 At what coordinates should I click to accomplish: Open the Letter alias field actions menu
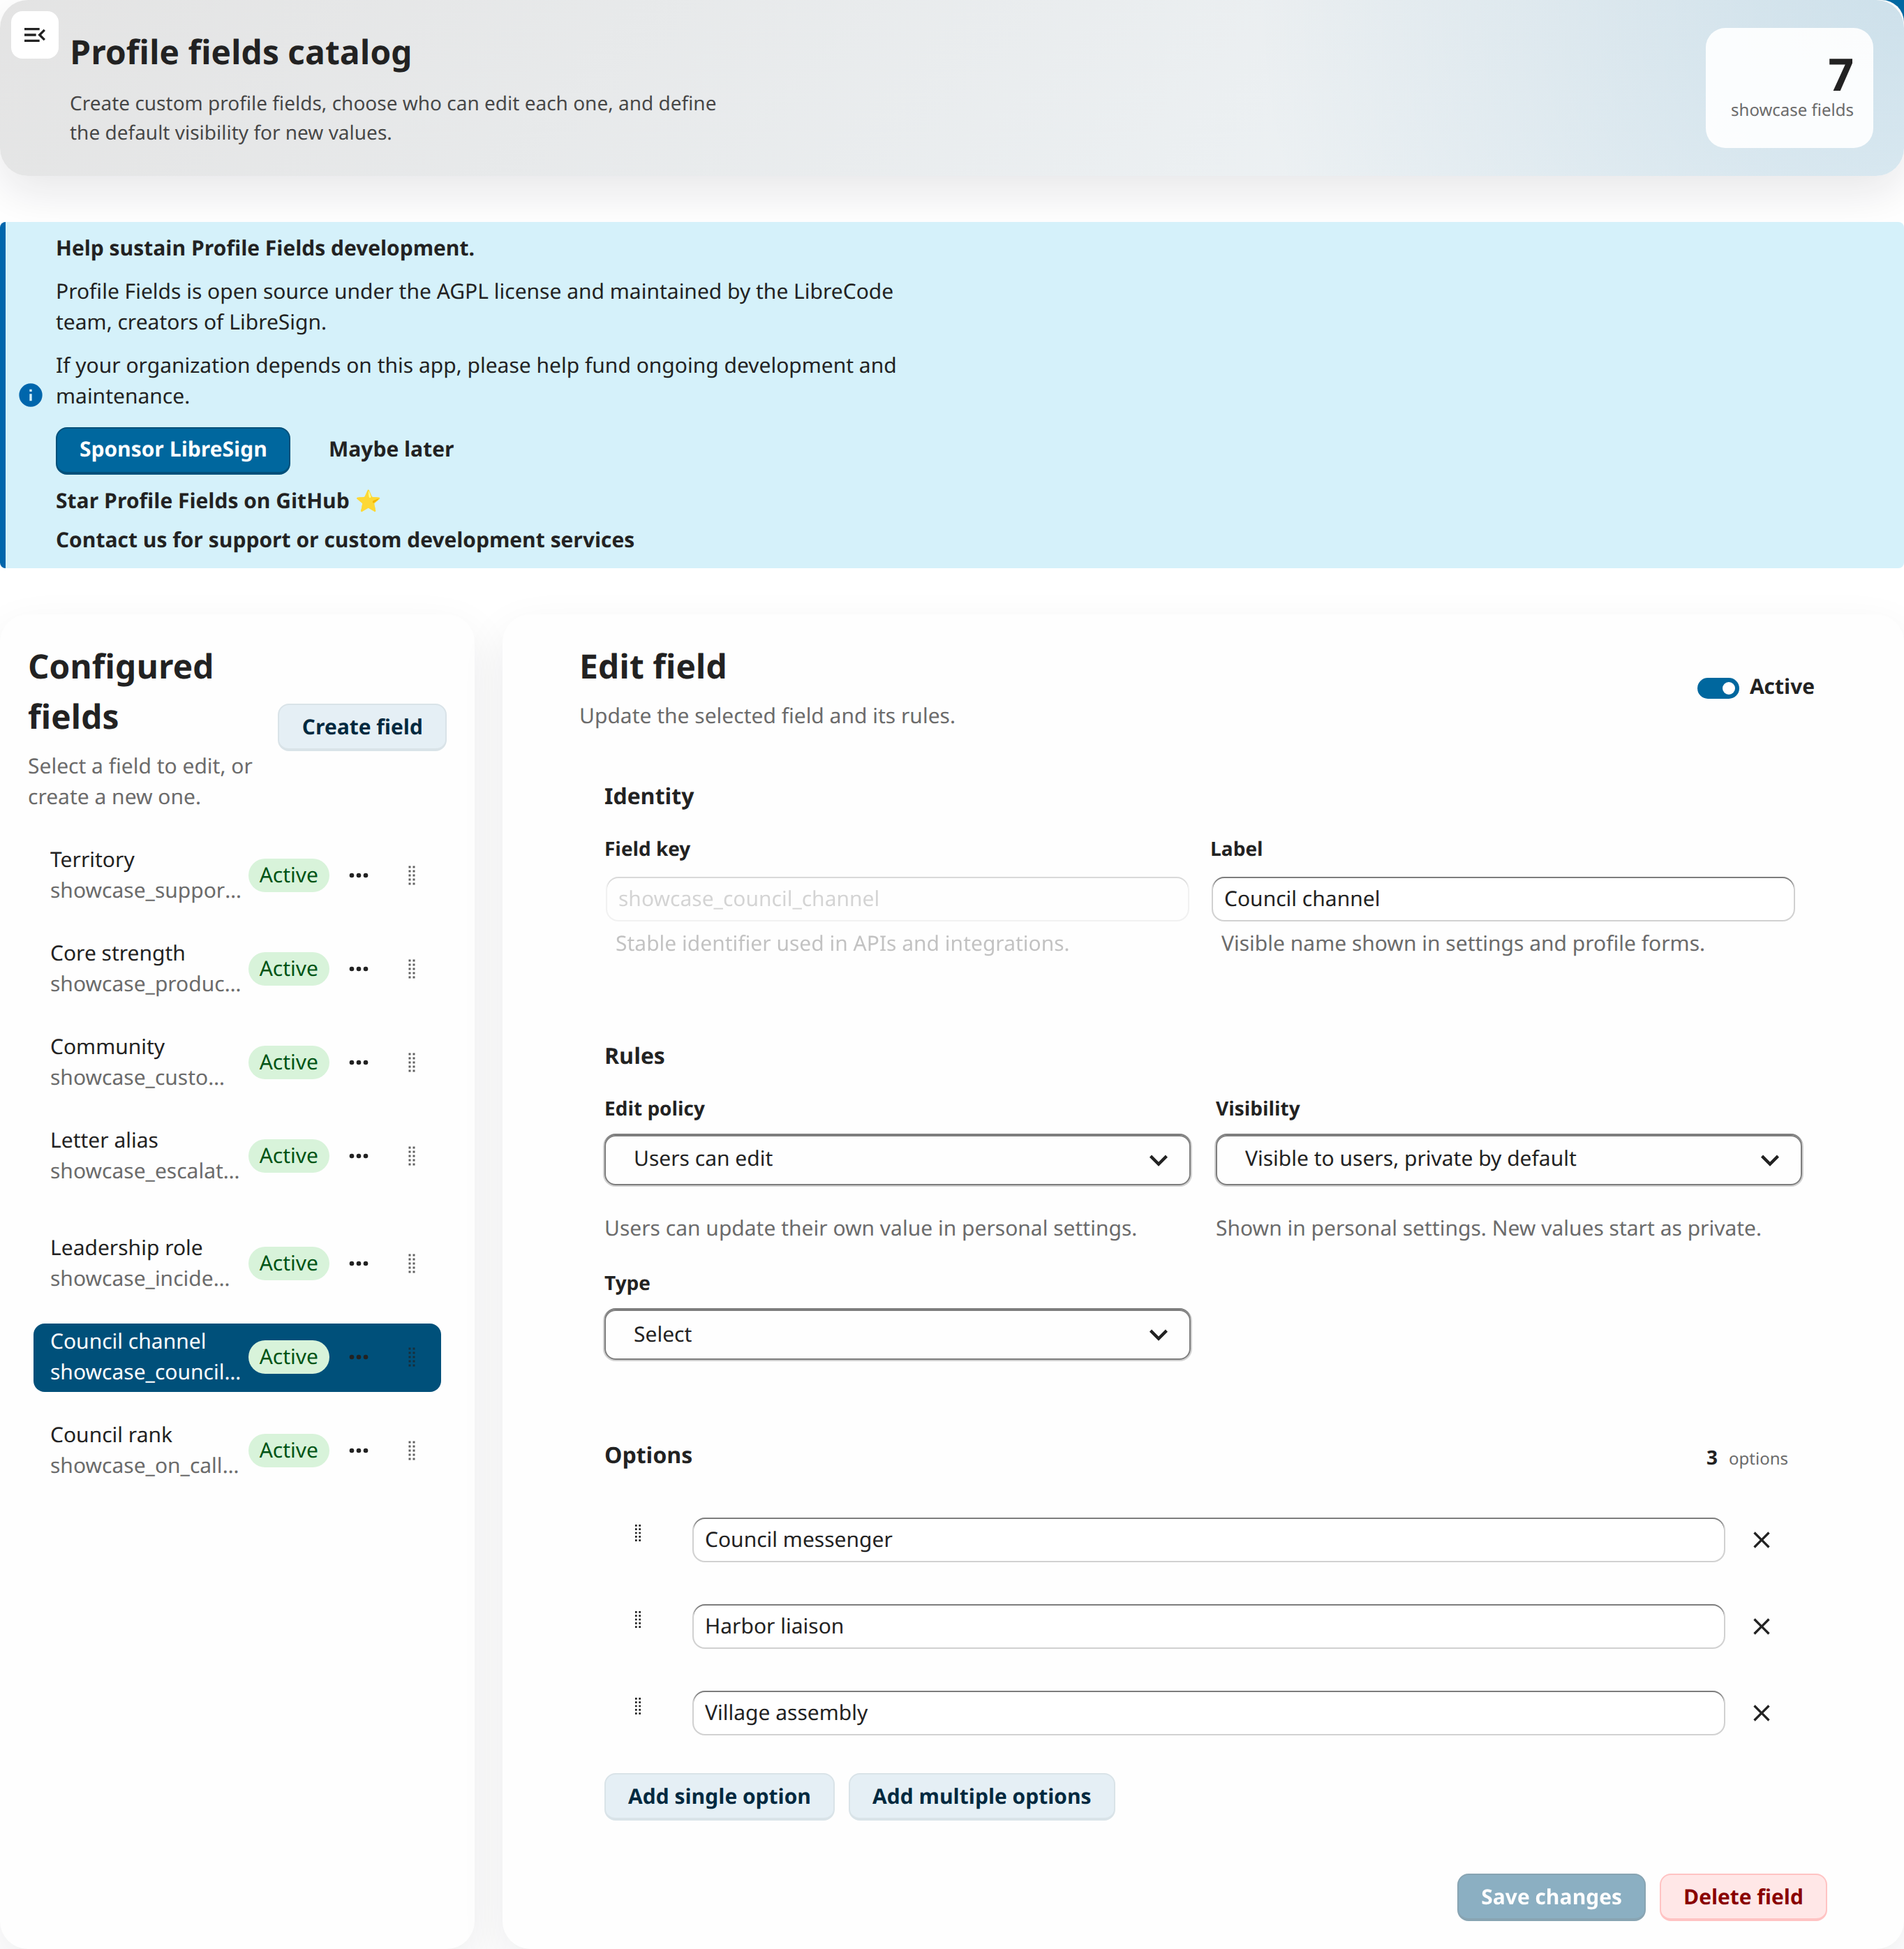[359, 1156]
